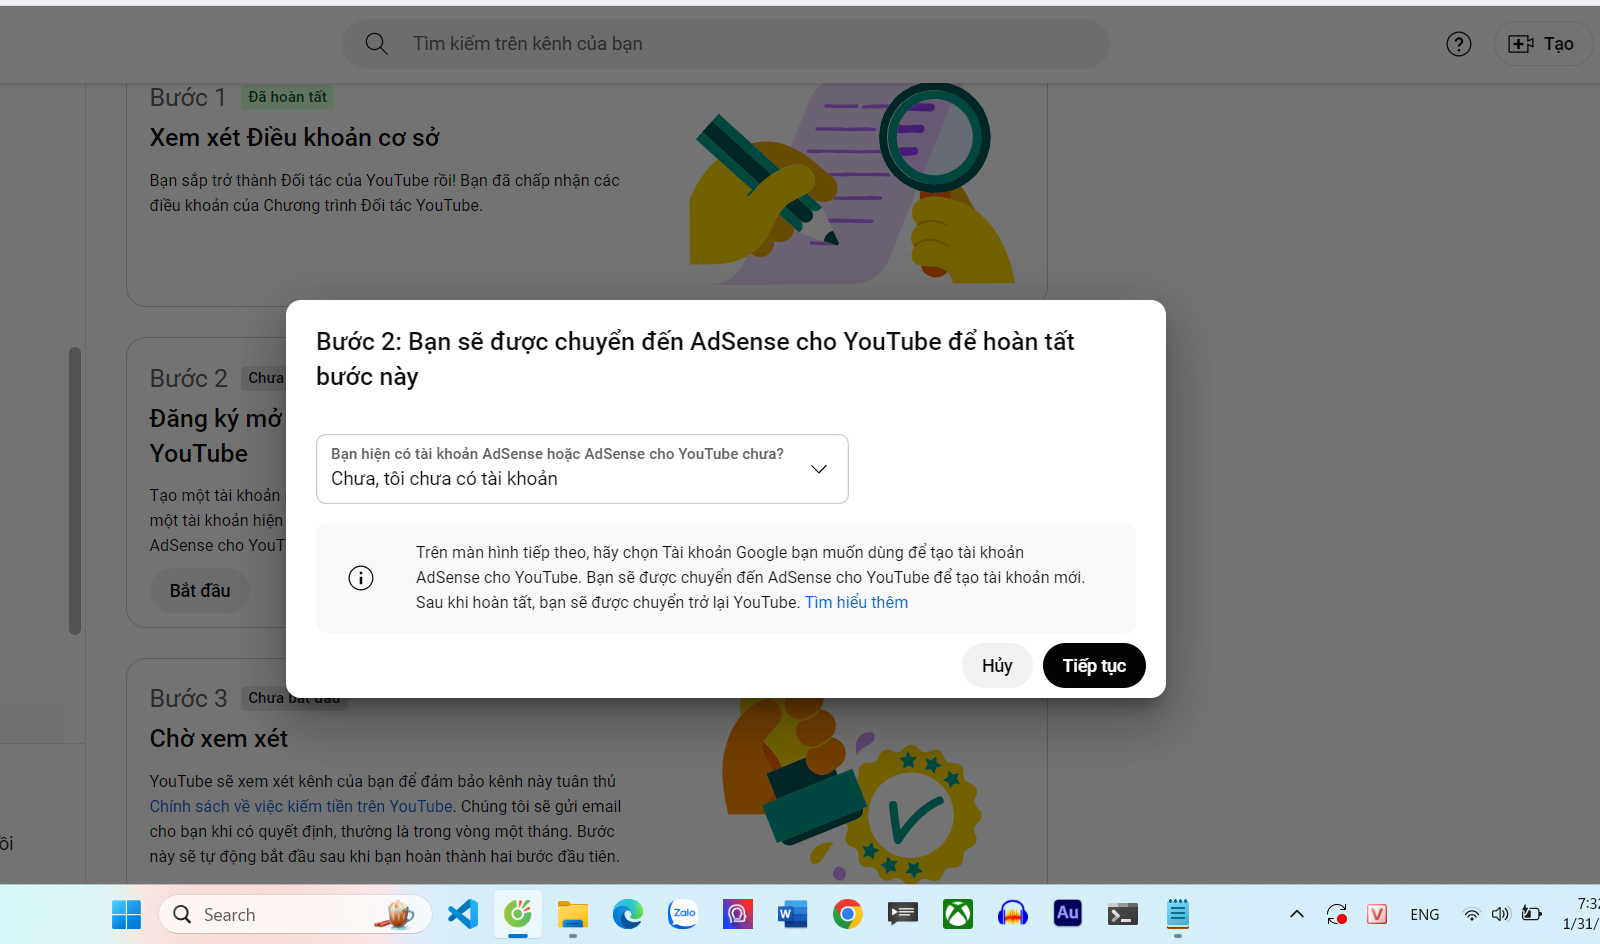The image size is (1600, 944).
Task: Click the Tạo create button
Action: (1541, 44)
